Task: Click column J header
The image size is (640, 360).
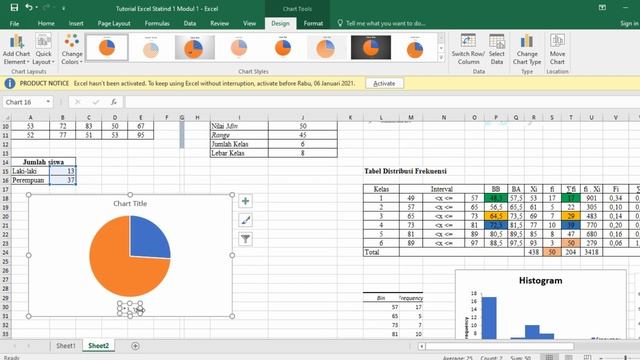Action: point(302,118)
